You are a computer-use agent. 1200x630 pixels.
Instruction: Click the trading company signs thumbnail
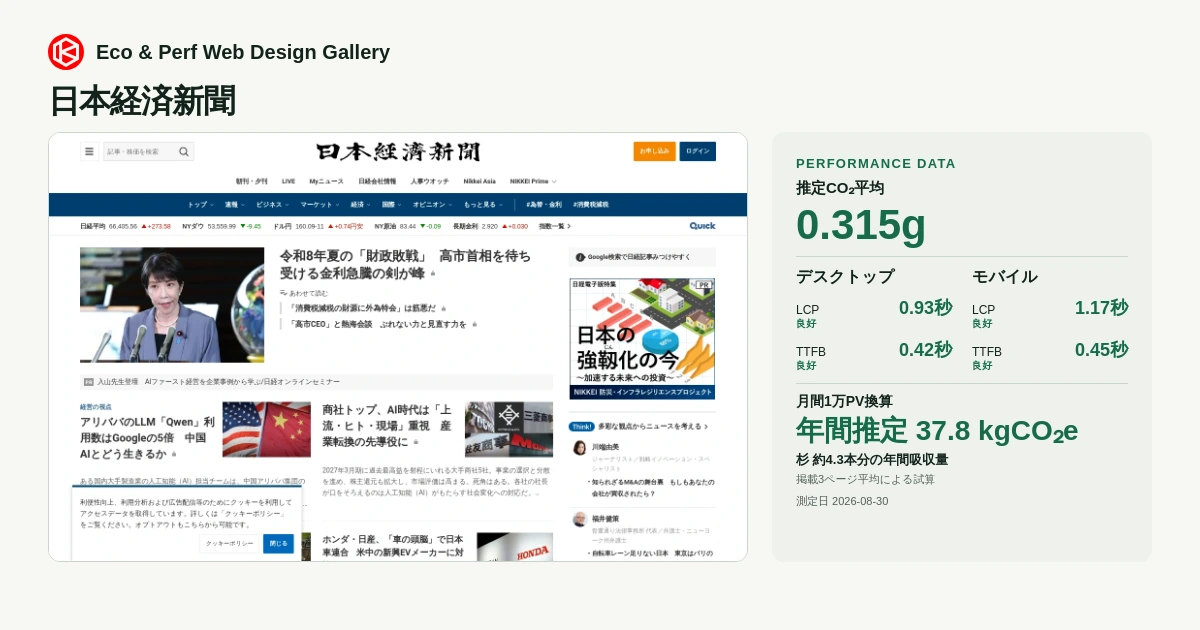(509, 430)
